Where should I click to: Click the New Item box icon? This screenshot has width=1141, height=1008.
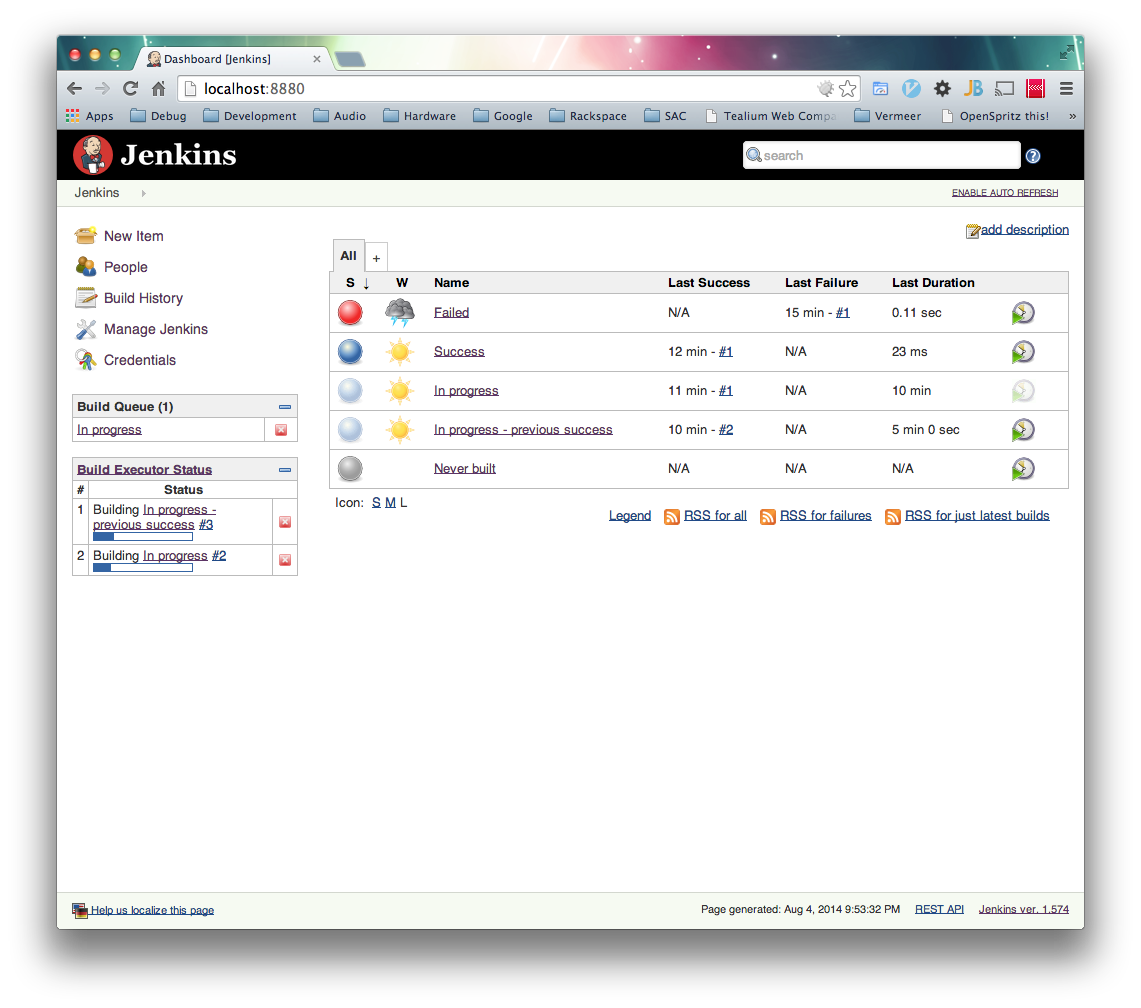pyautogui.click(x=86, y=235)
